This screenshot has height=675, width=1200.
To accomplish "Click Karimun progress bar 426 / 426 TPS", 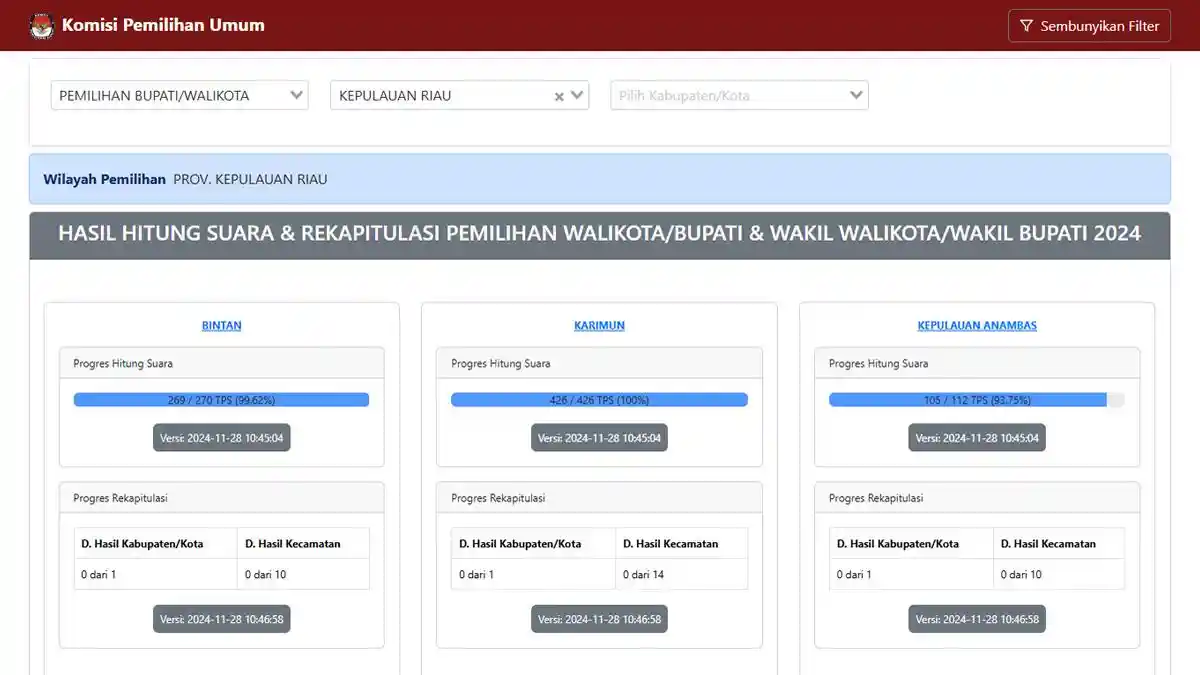I will pos(599,400).
